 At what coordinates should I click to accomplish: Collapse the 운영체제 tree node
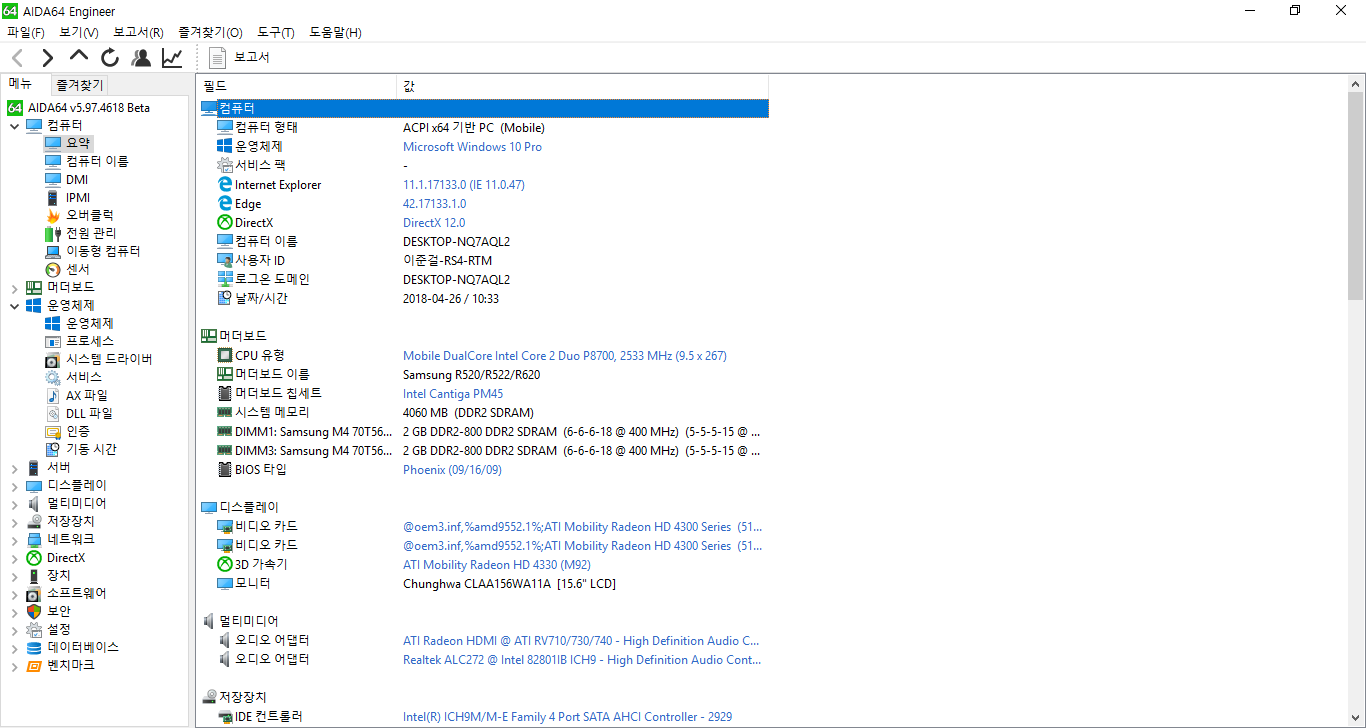[x=14, y=306]
